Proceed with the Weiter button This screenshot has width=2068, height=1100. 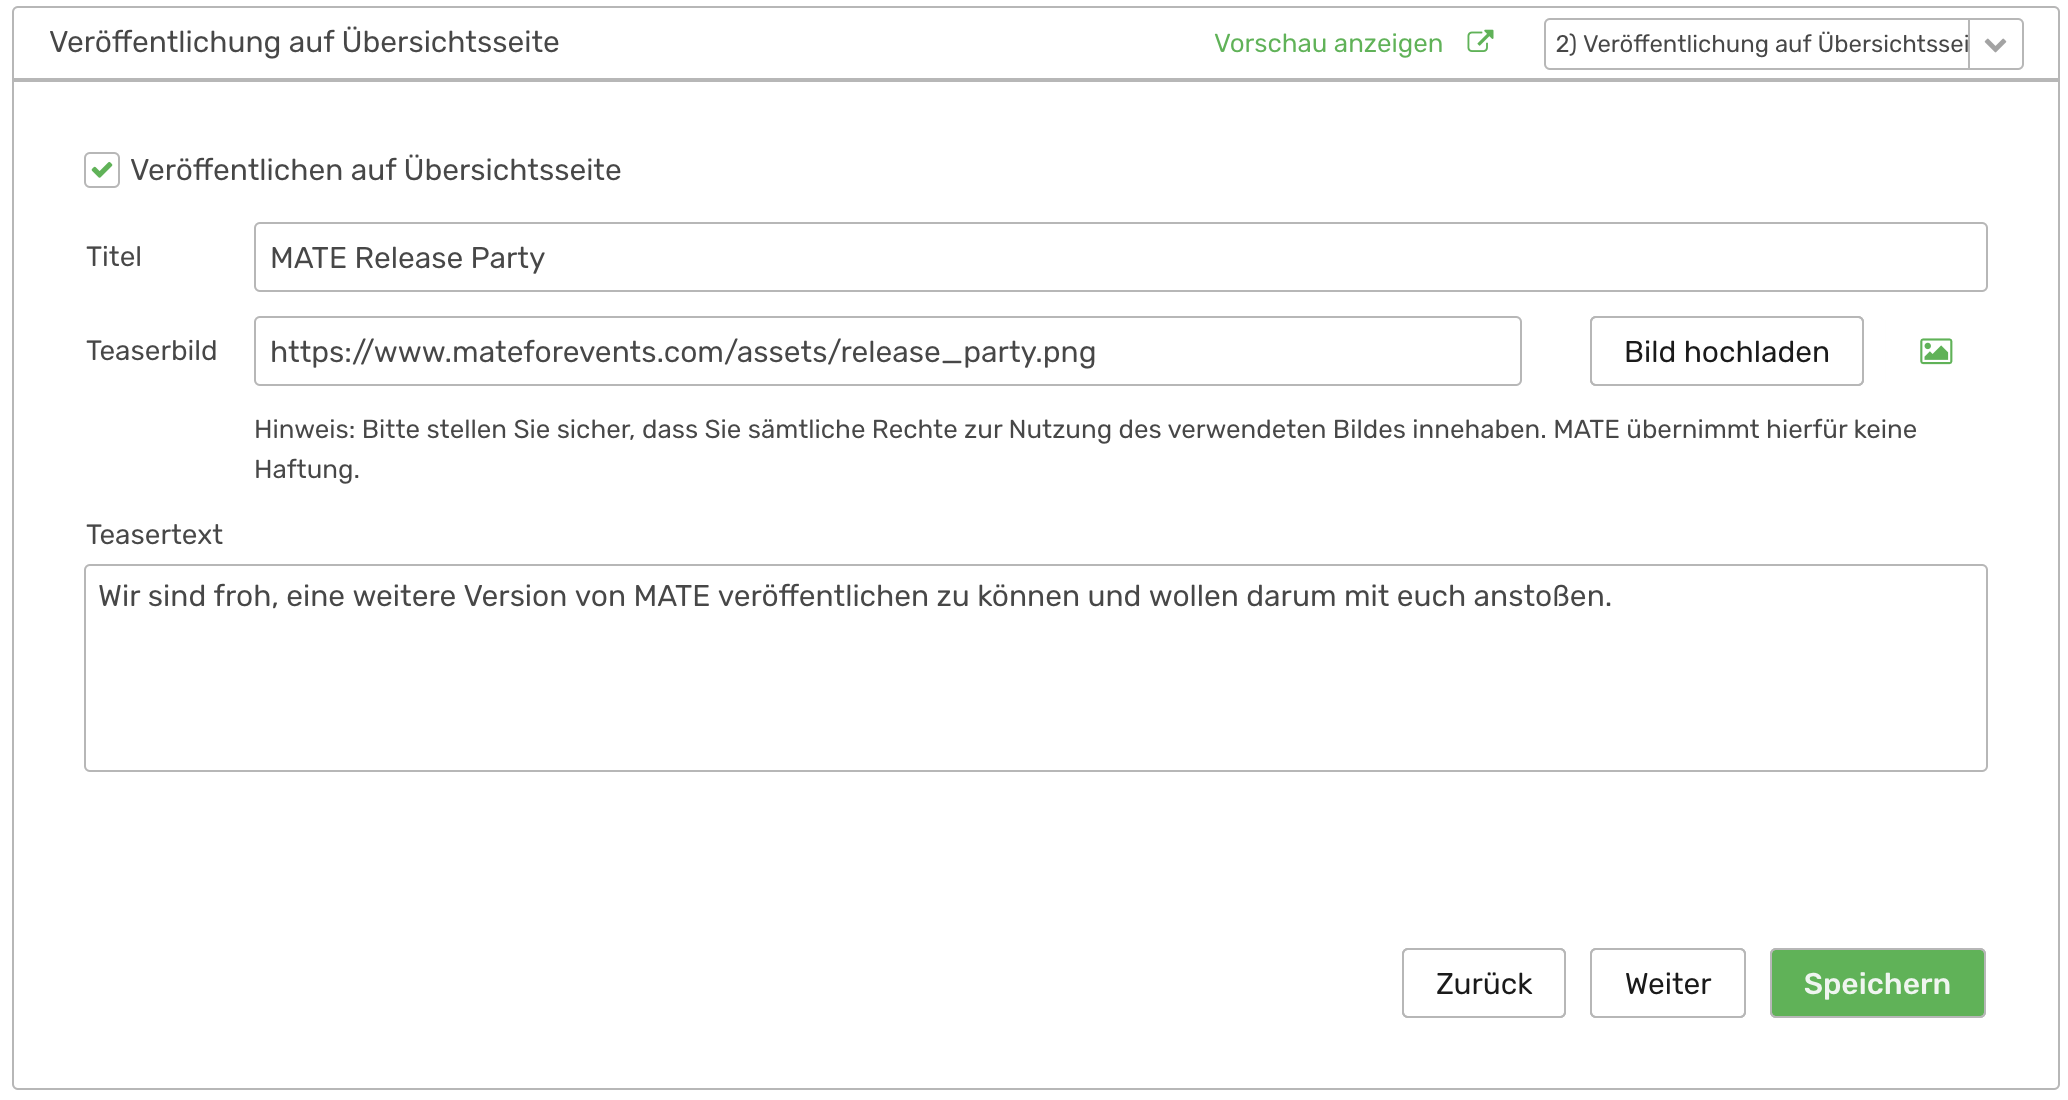click(x=1667, y=983)
